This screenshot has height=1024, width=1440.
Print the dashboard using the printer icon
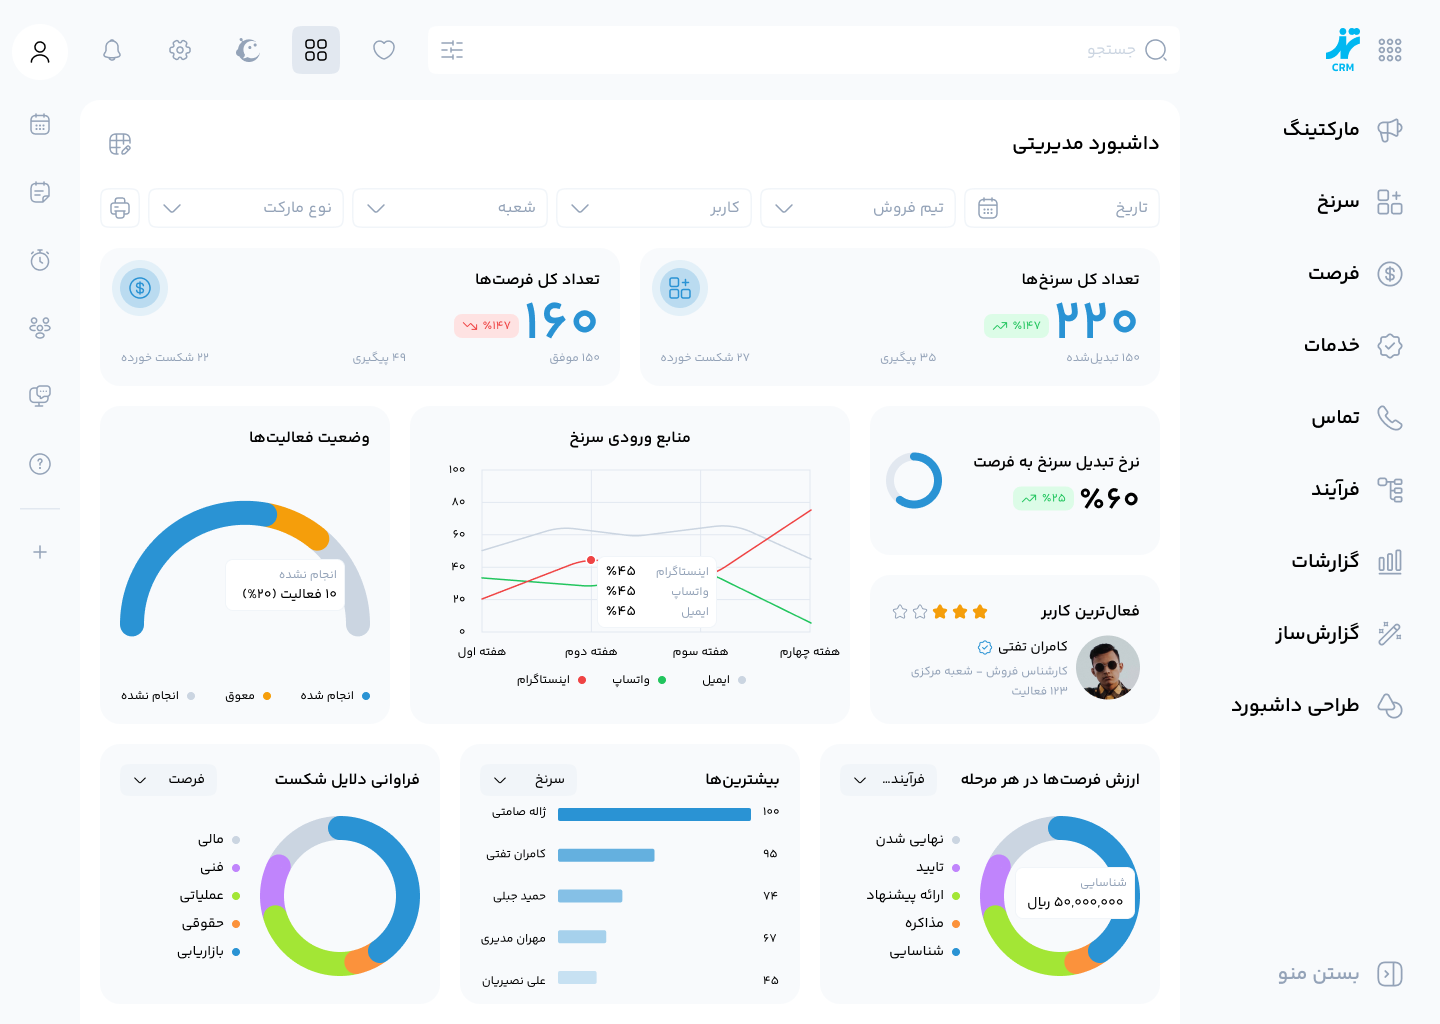click(120, 208)
